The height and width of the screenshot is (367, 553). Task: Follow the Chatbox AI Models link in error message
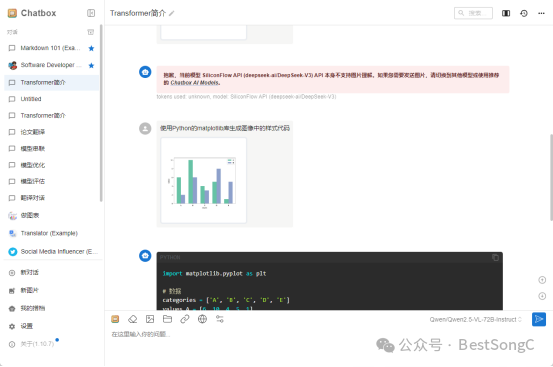195,82
